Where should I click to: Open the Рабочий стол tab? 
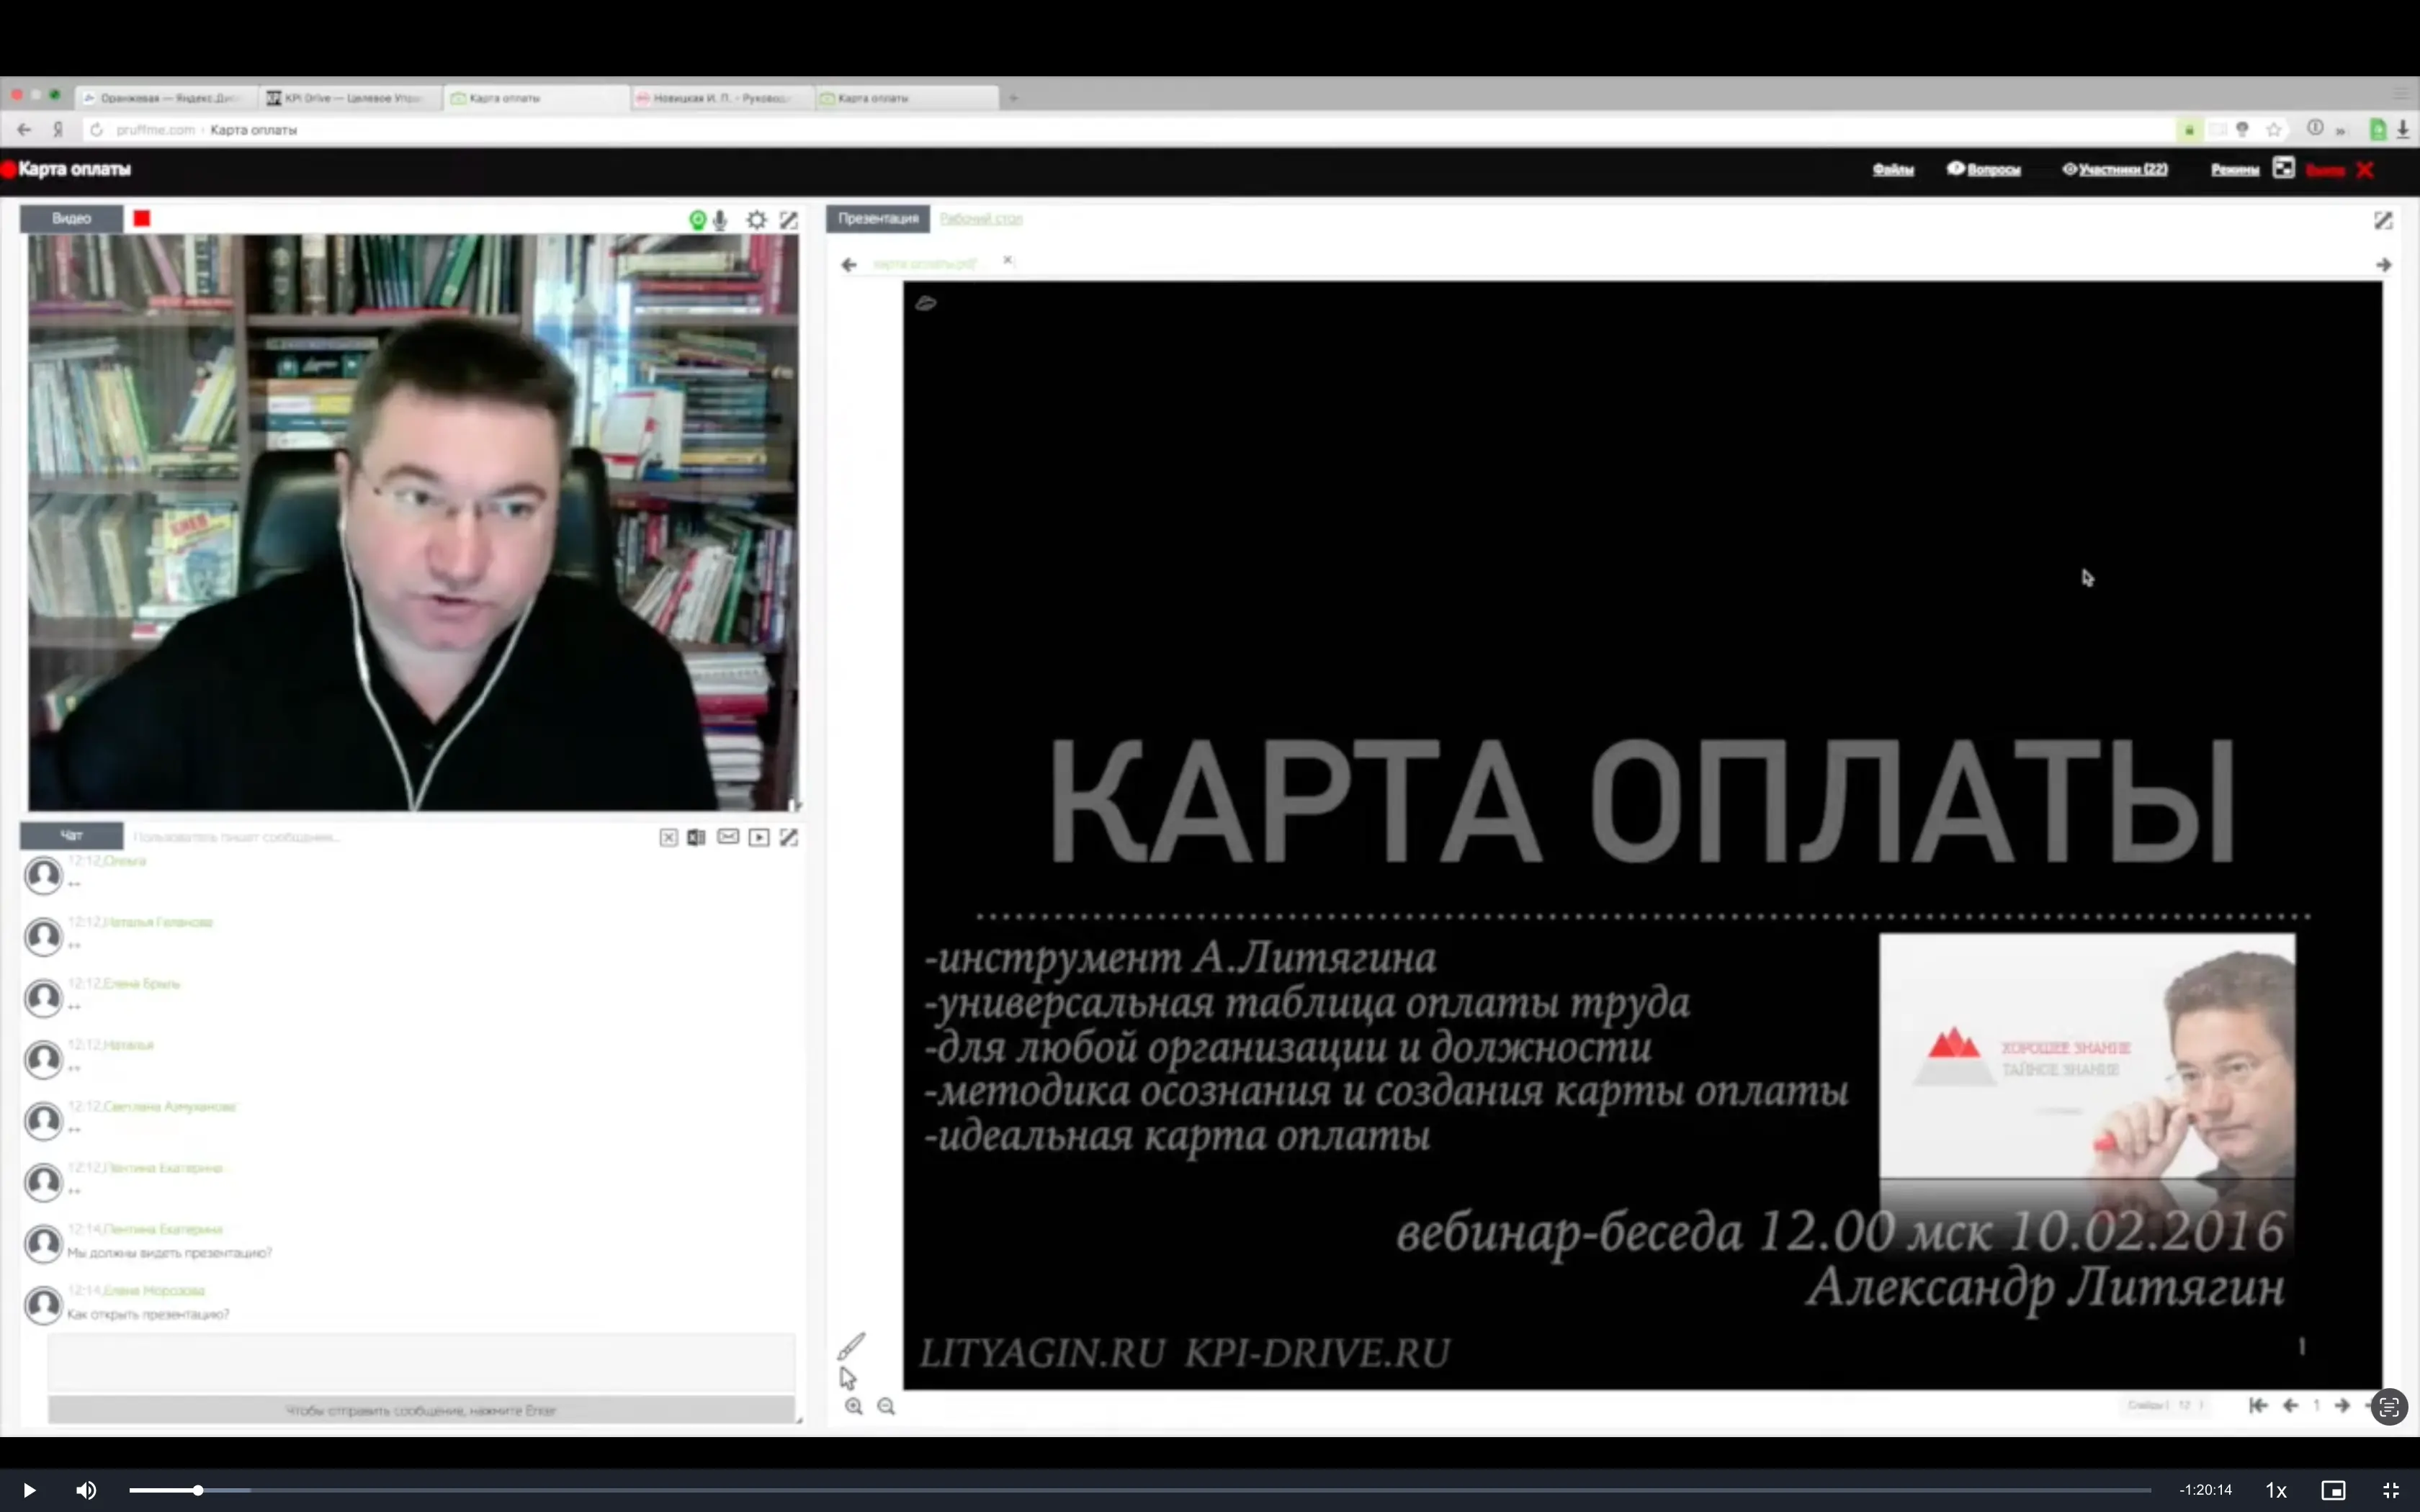click(981, 218)
